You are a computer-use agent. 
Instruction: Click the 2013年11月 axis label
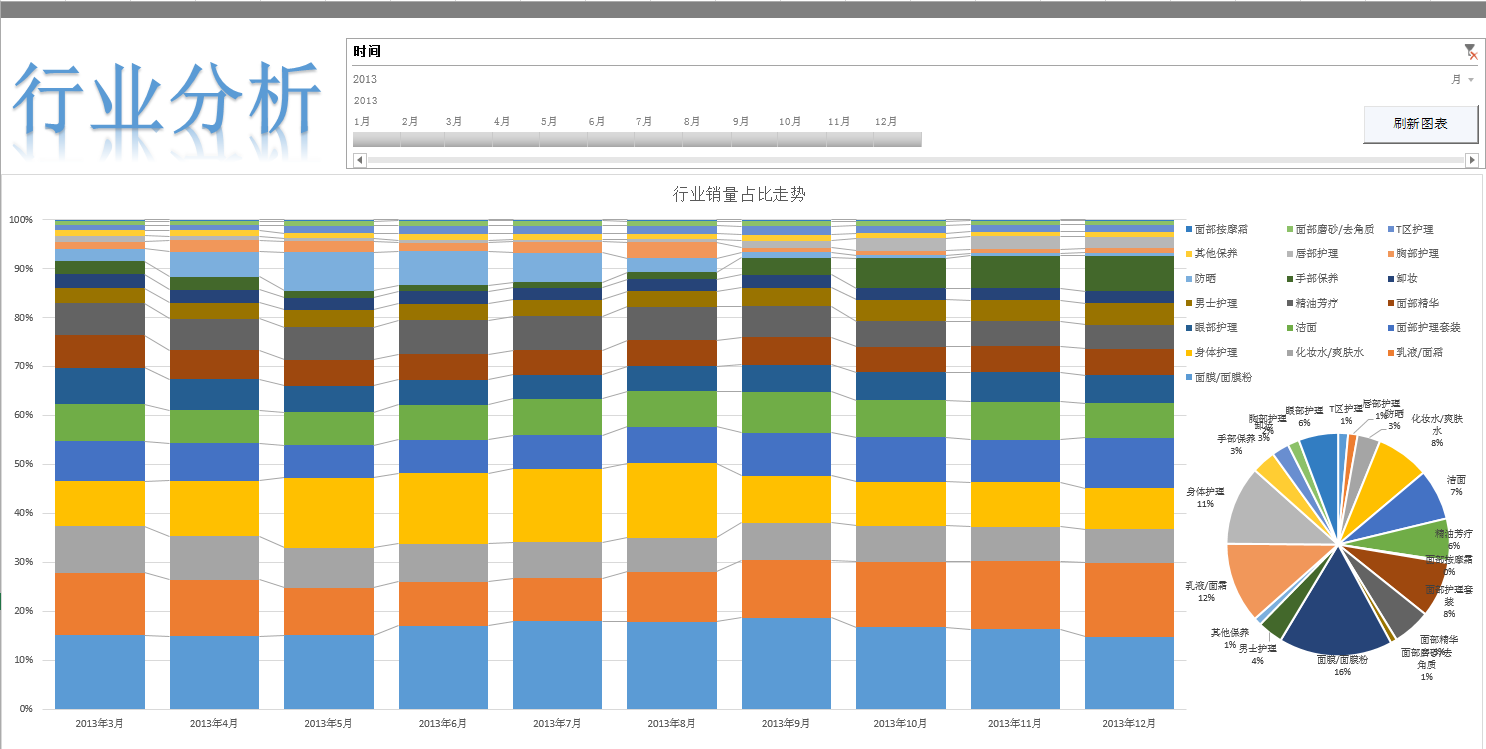(1015, 723)
